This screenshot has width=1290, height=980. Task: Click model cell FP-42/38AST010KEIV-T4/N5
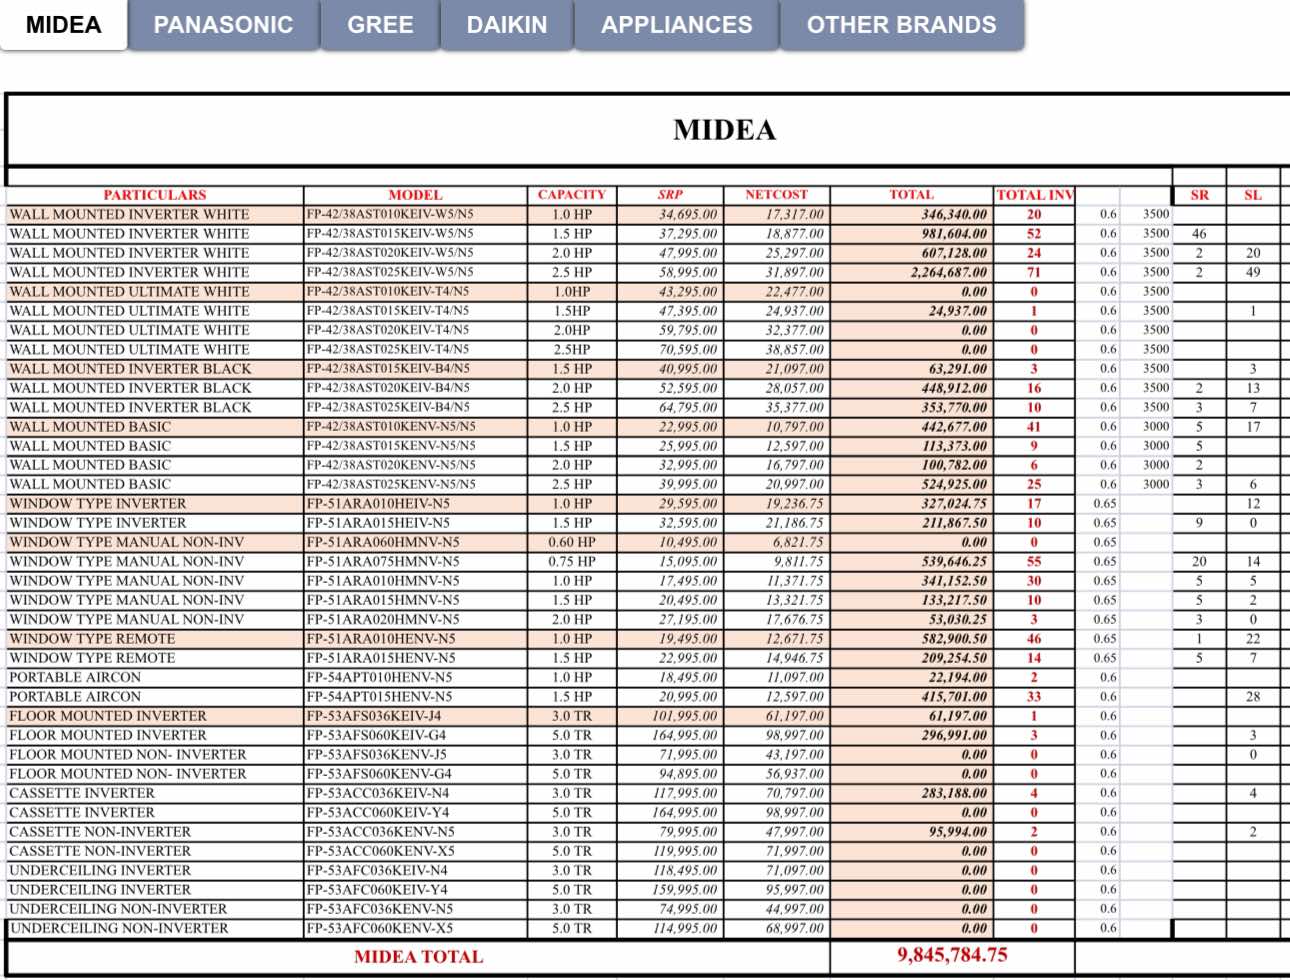coord(415,291)
